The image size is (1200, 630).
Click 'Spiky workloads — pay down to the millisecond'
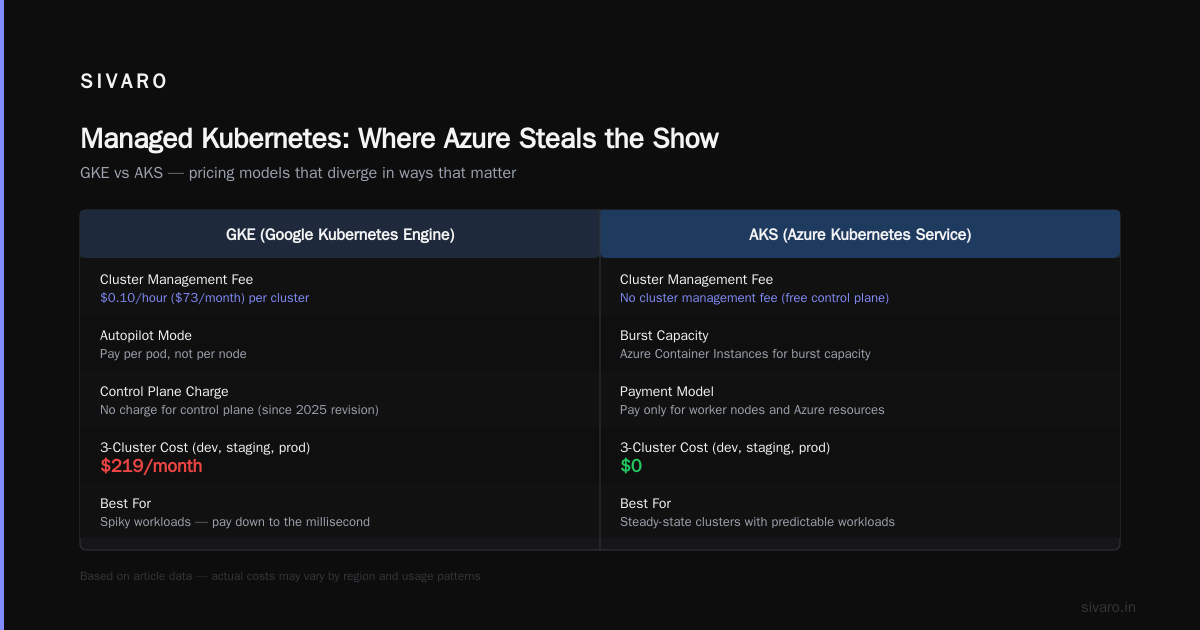(235, 522)
